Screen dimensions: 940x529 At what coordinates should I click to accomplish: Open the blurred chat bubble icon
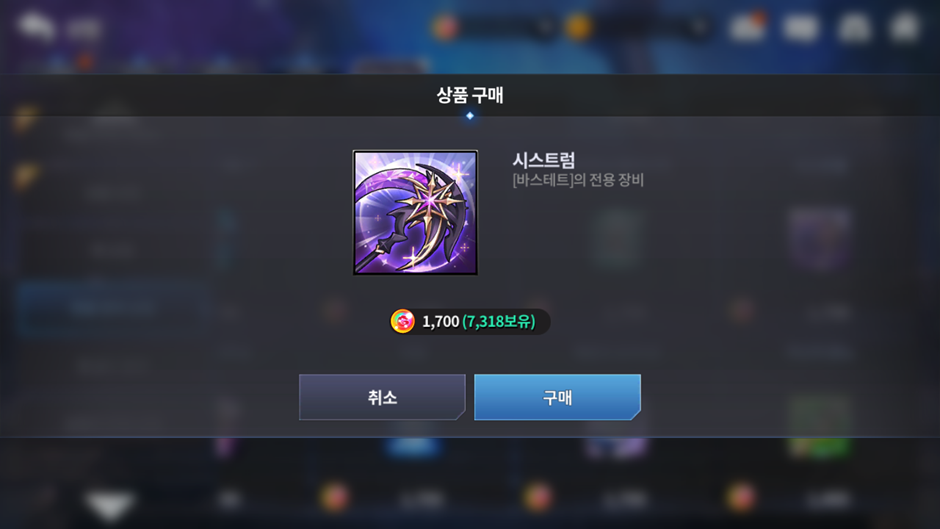[x=36, y=27]
